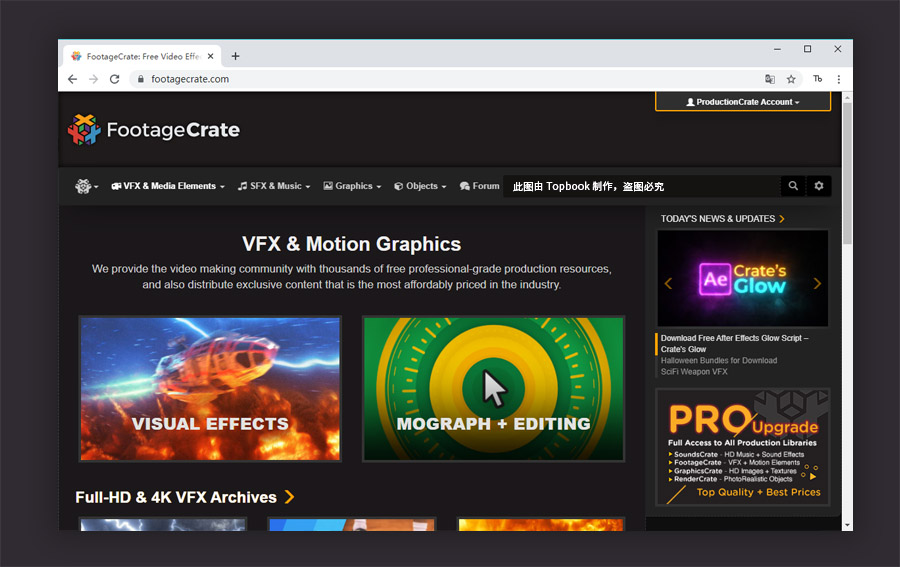
Task: Show previous news slide arrow
Action: click(668, 284)
